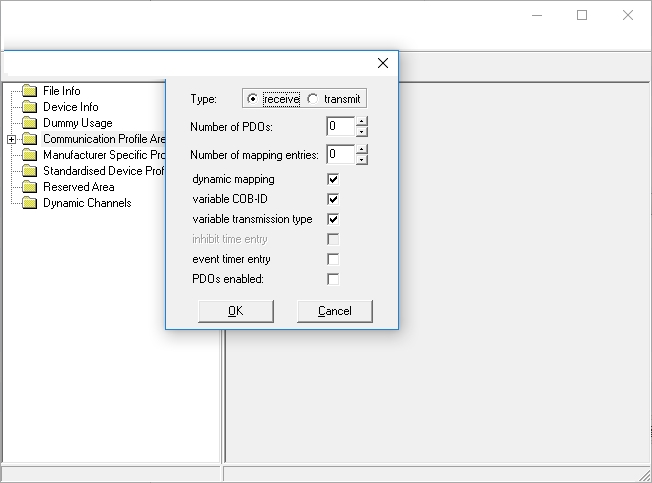Screen dimensions: 652x483
Task: Select the receive radio button
Action: pos(252,99)
